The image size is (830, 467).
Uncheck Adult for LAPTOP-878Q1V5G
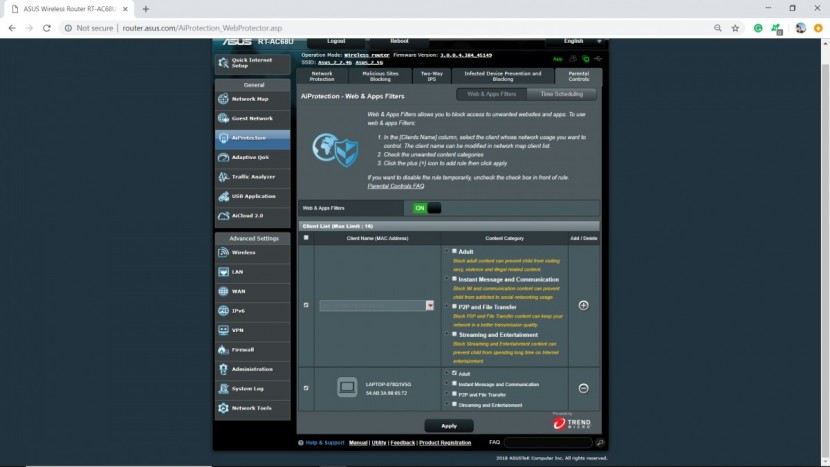point(454,373)
